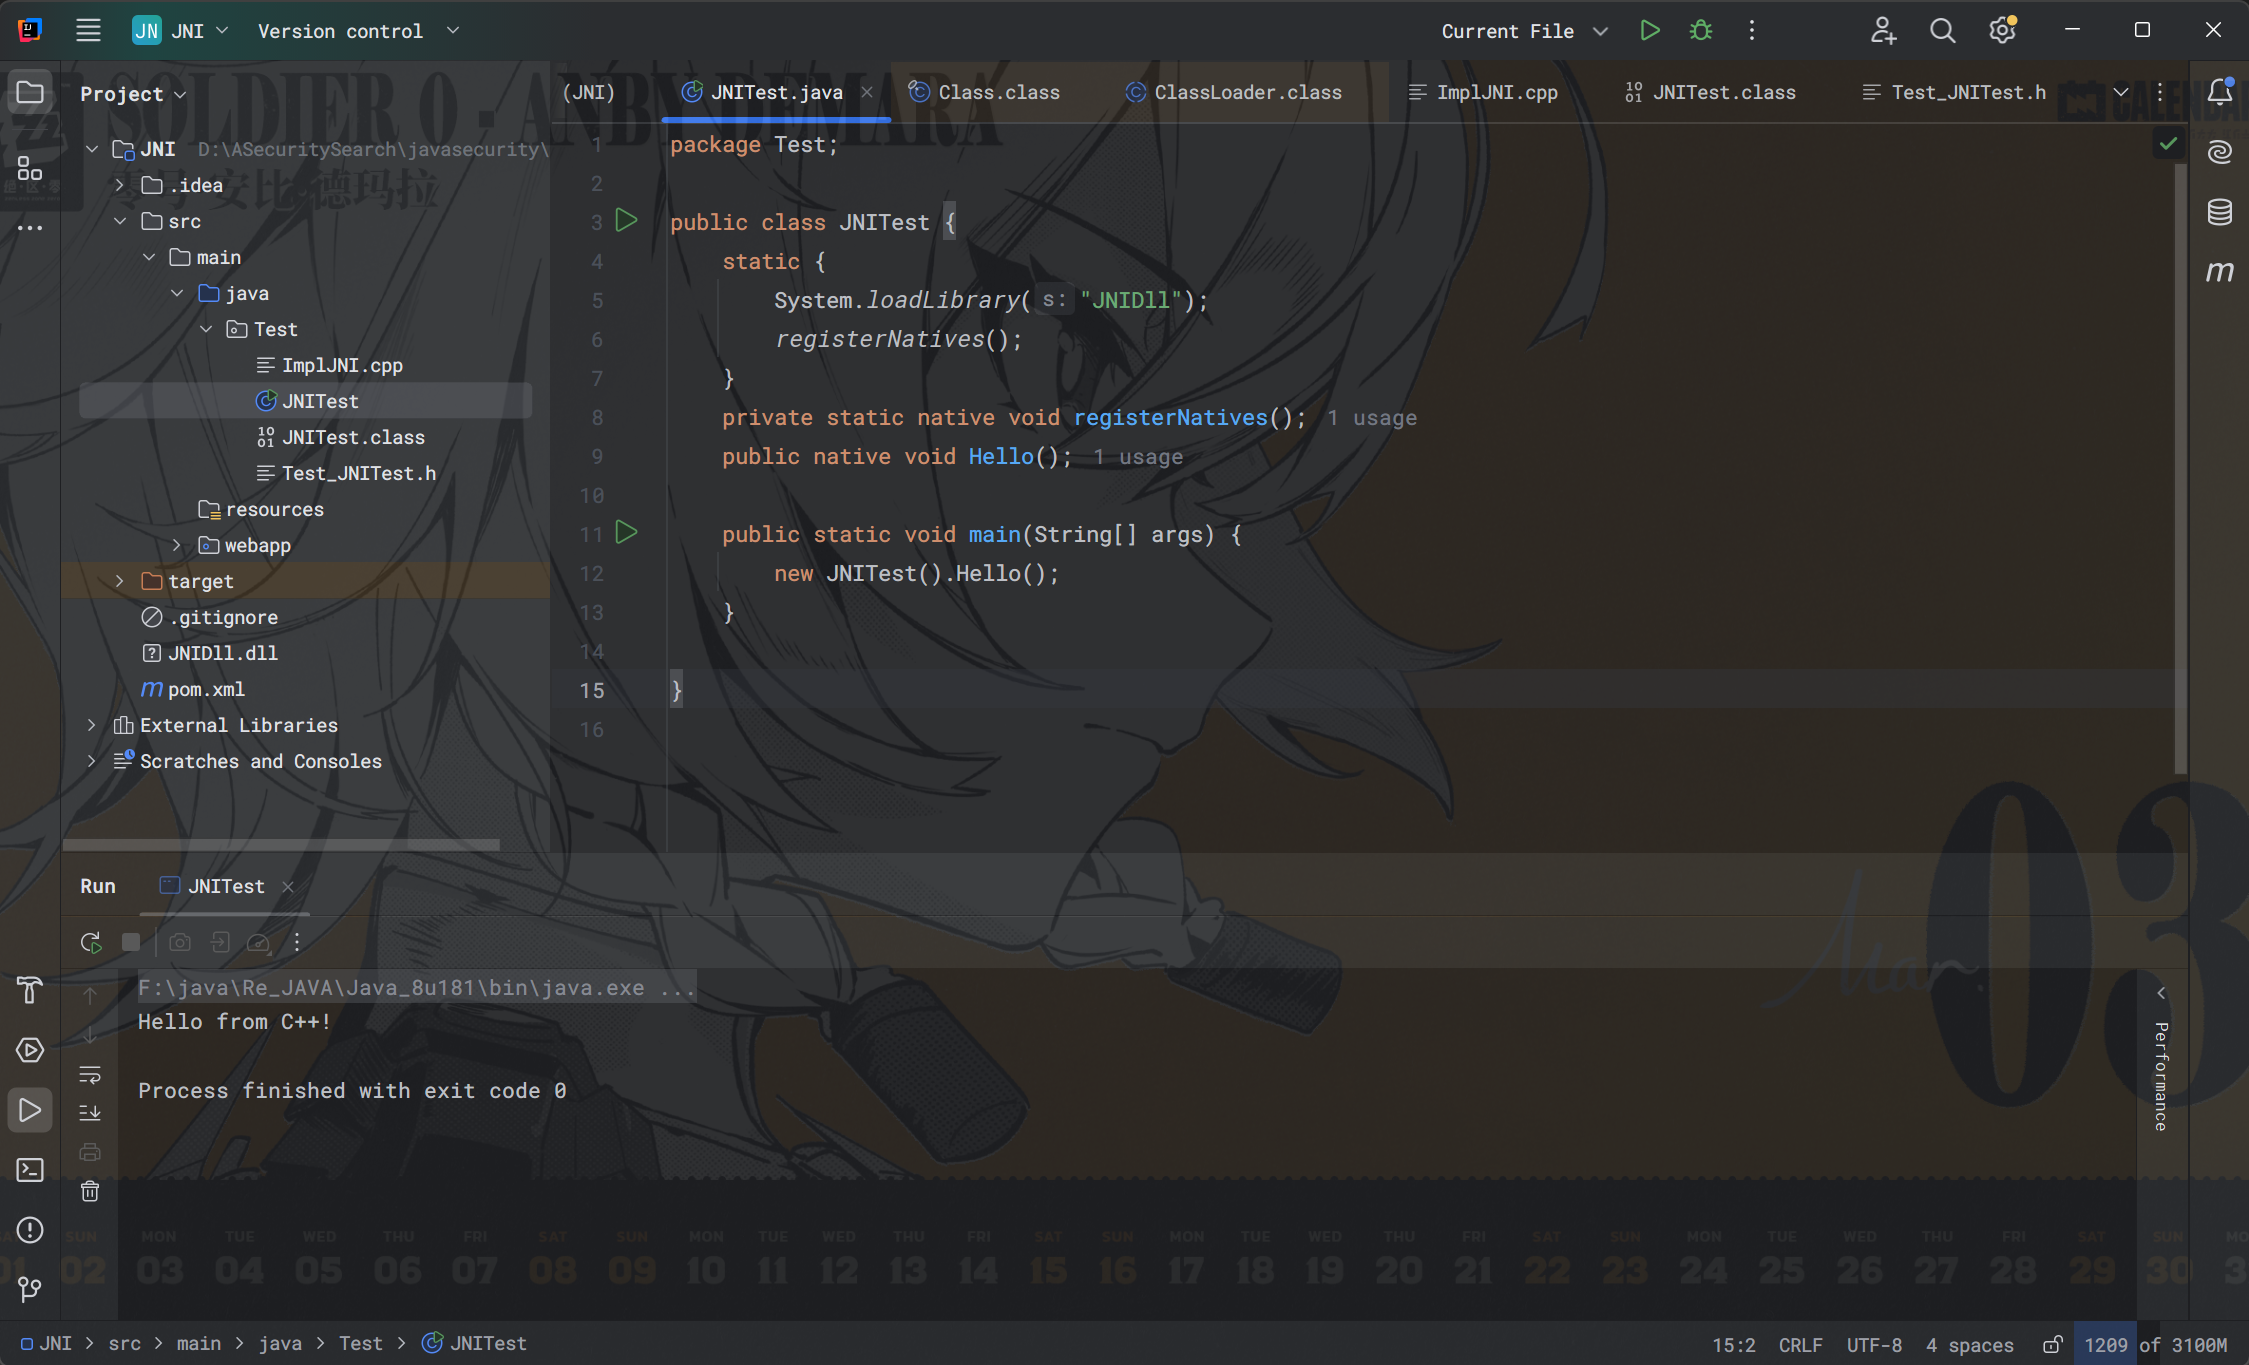The image size is (2249, 1365).
Task: Expand the .idea folder
Action: tap(120, 185)
